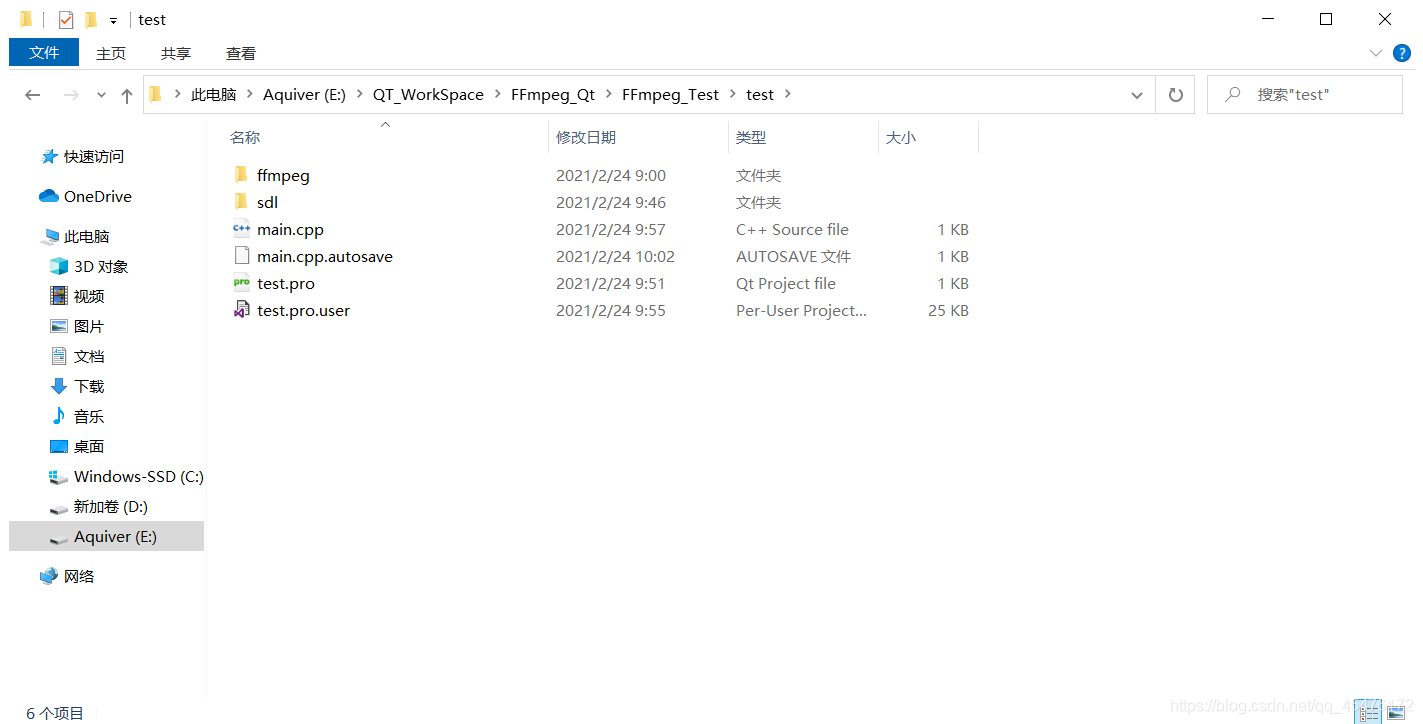Image resolution: width=1423 pixels, height=724 pixels.
Task: Navigate to QT_WorkSpace via the breadcrumb
Action: coord(428,94)
